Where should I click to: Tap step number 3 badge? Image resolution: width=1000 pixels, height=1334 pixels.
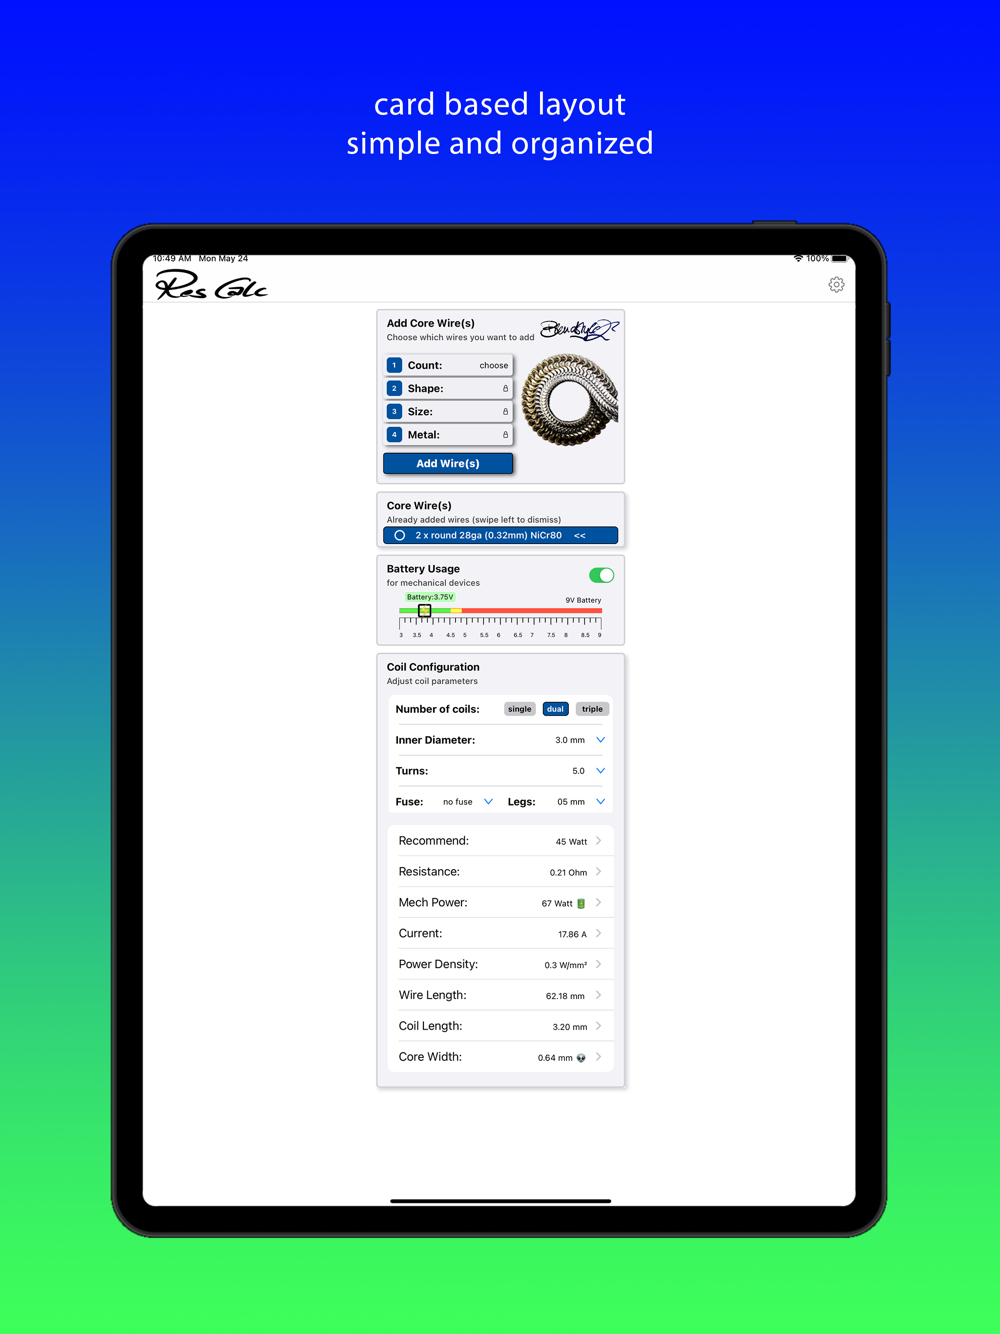(x=394, y=411)
